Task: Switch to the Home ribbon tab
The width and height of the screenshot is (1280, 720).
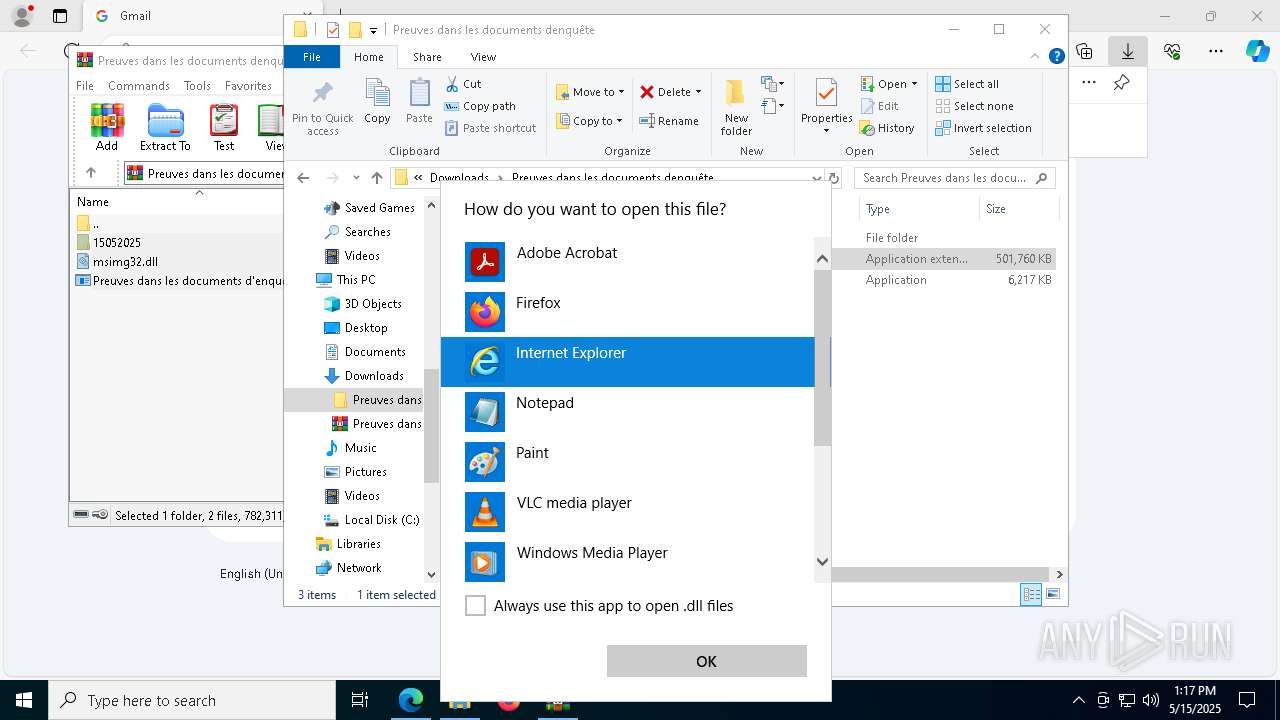Action: pyautogui.click(x=369, y=57)
